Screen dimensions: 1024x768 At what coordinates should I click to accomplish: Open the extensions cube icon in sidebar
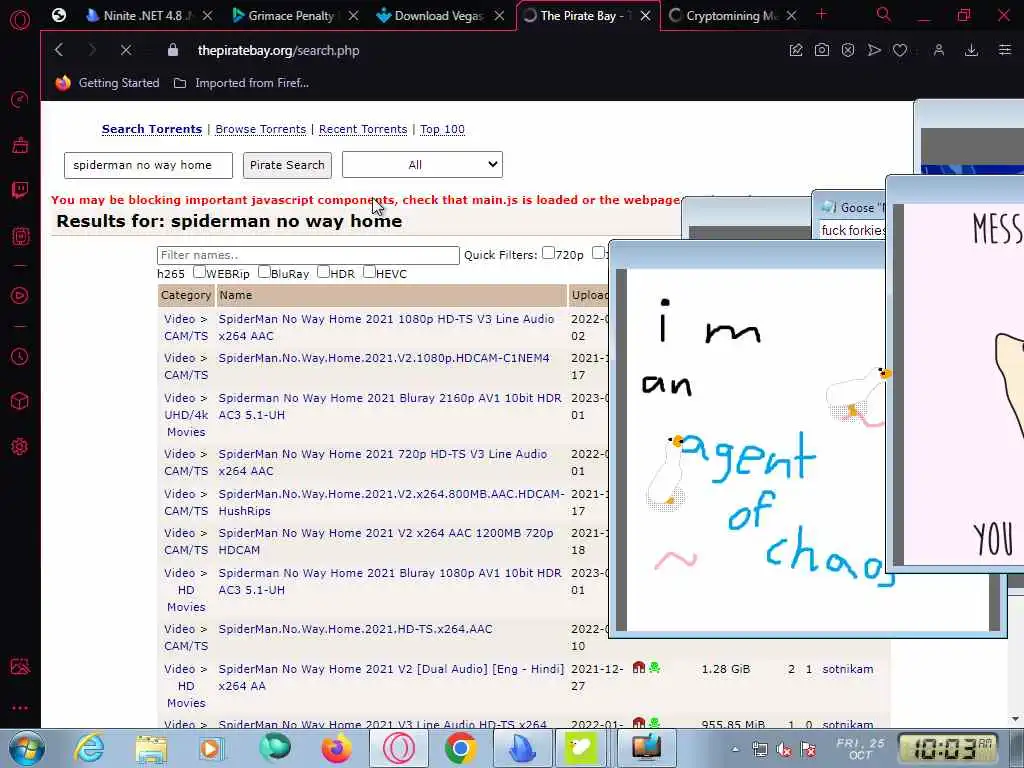(x=20, y=401)
